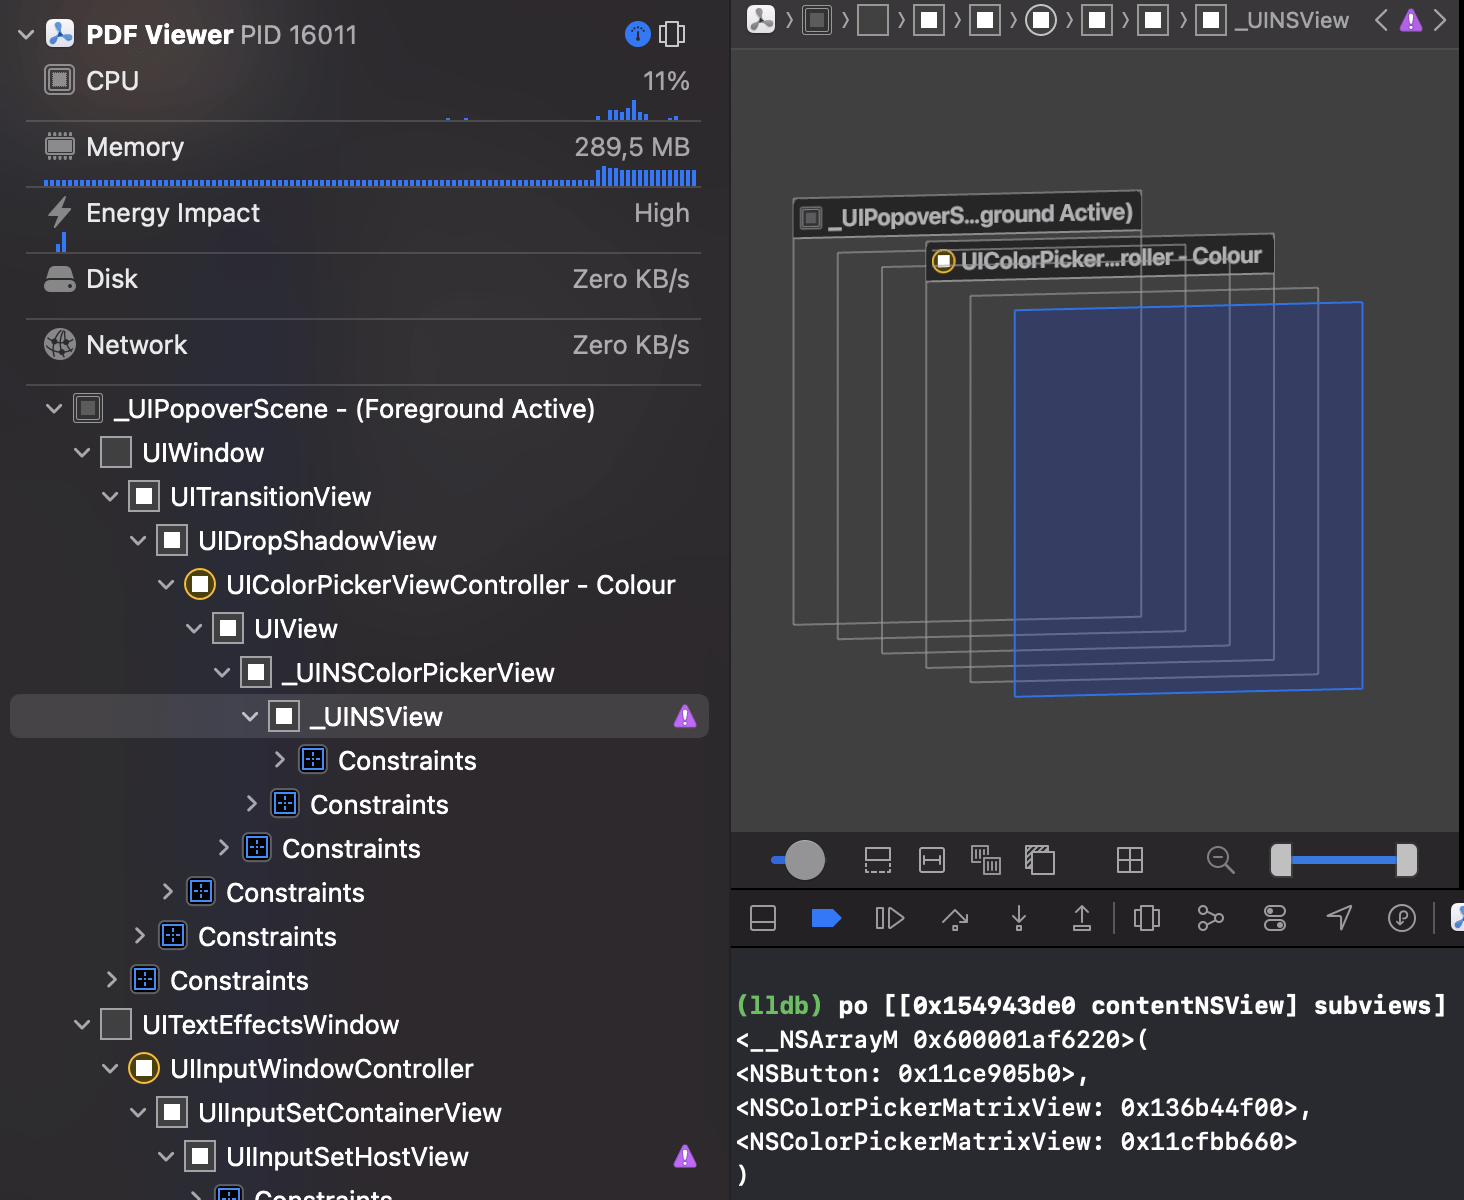Viewport: 1464px width, 1200px height.
Task: Toggle breakpoints activation in debug bar
Action: point(825,918)
